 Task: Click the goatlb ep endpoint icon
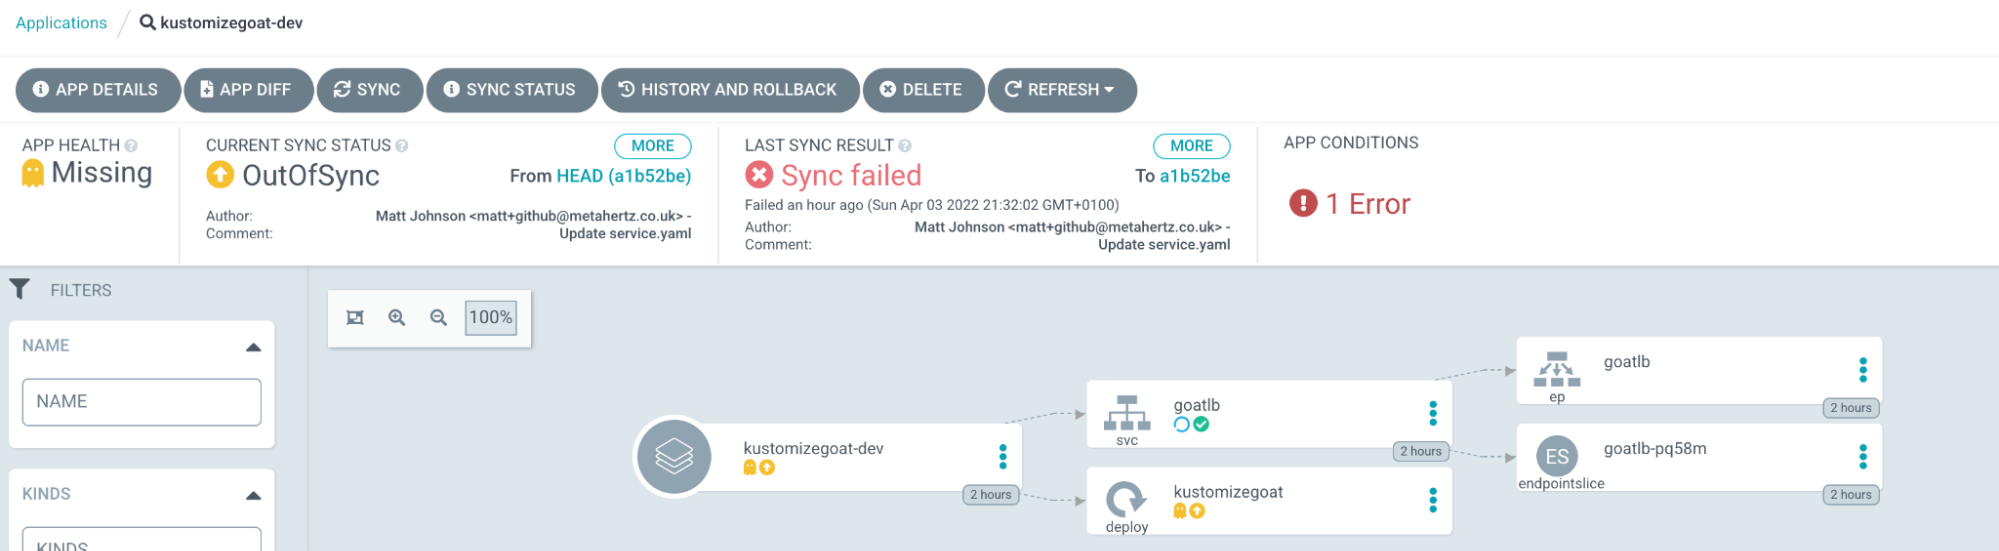(x=1557, y=369)
